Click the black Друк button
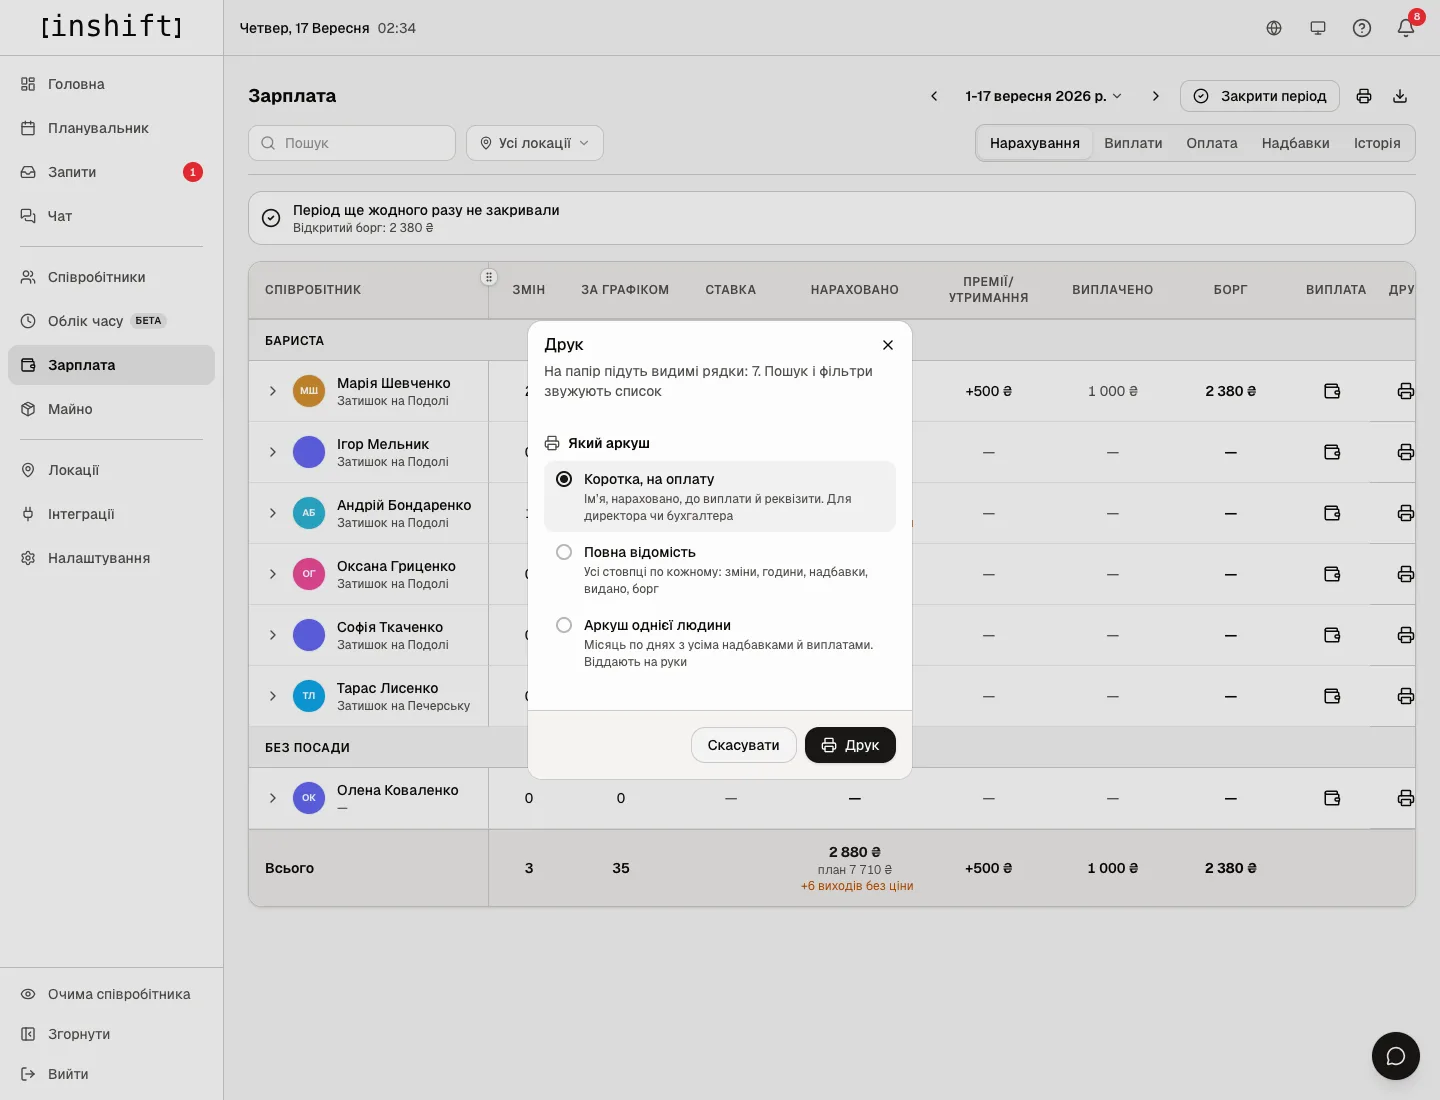The width and height of the screenshot is (1440, 1100). coord(850,745)
